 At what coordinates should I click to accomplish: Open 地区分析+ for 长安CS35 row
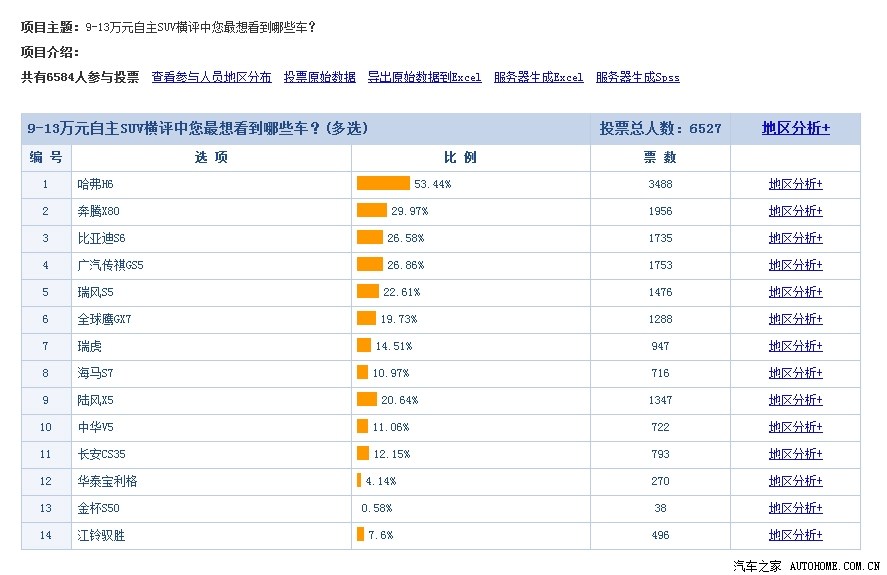pos(795,454)
